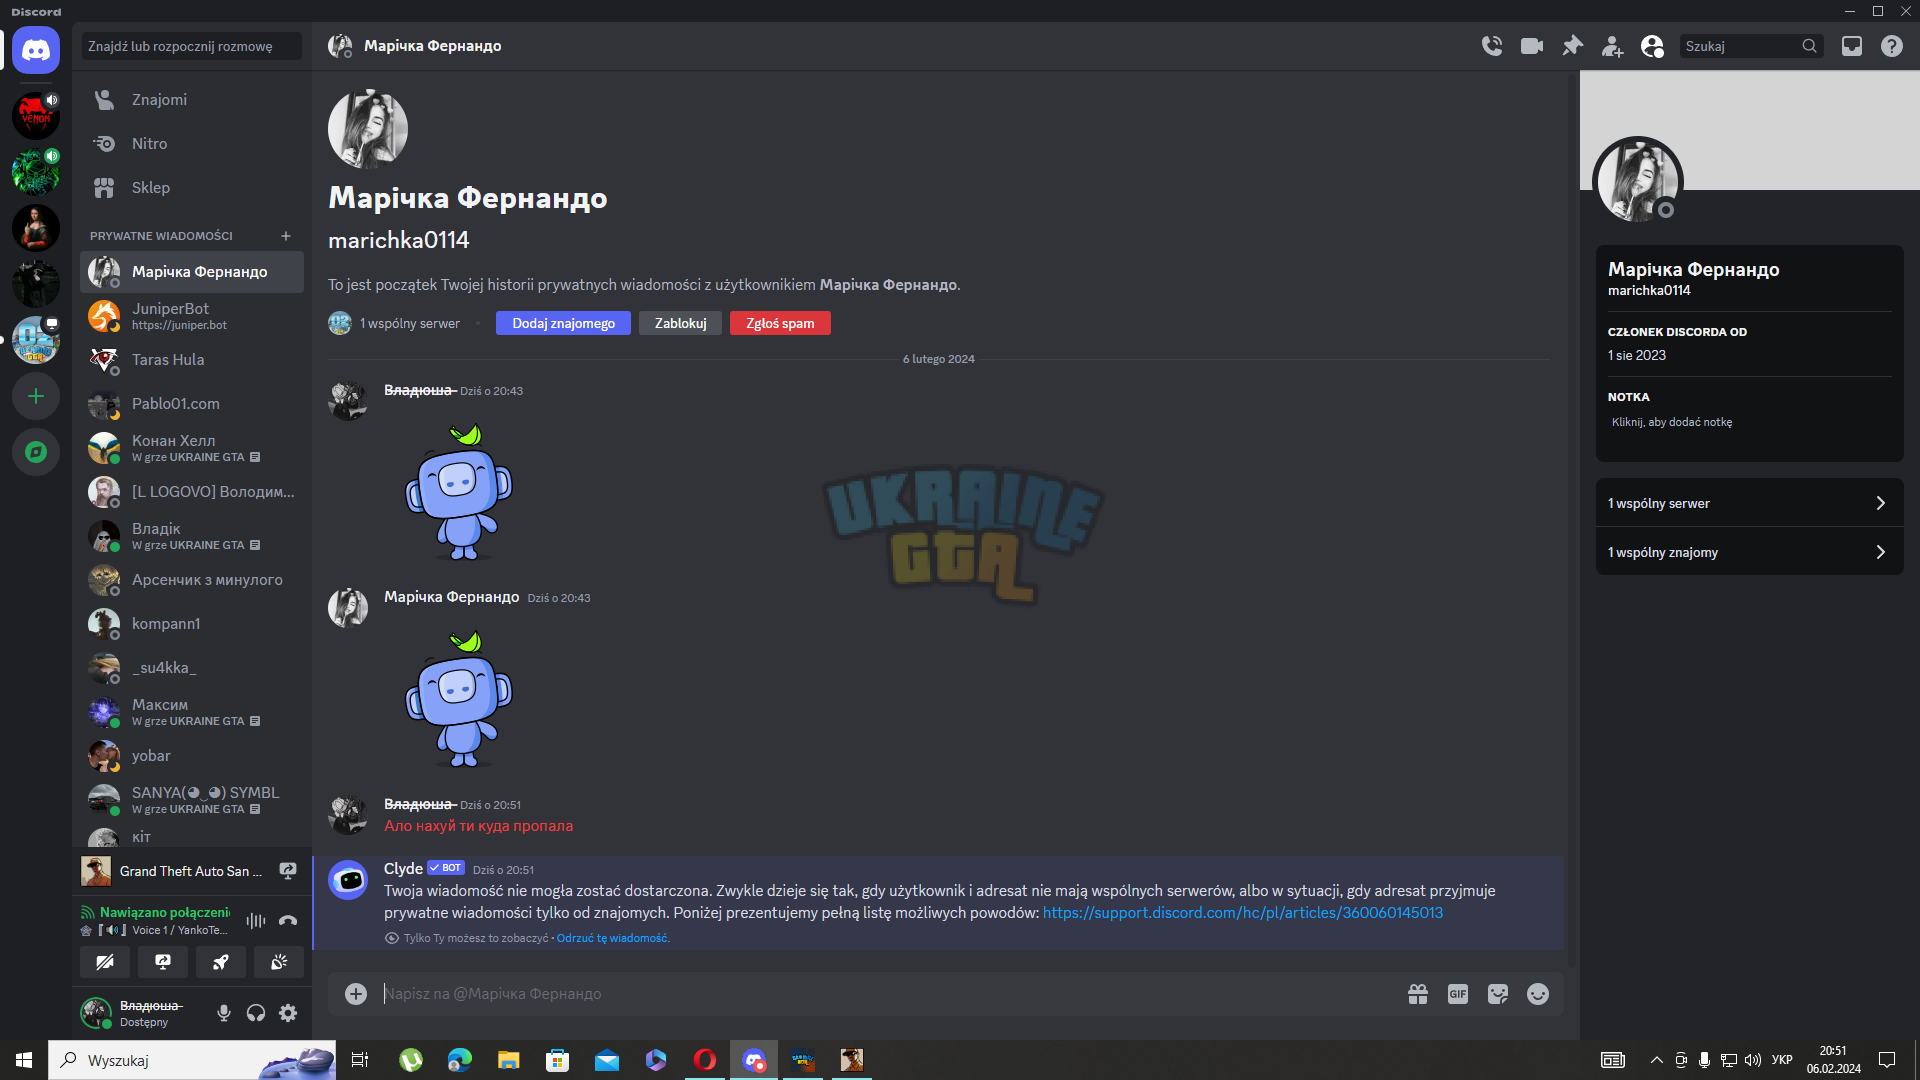The height and width of the screenshot is (1080, 1920).
Task: Click the Zablokuj button
Action: coord(680,323)
